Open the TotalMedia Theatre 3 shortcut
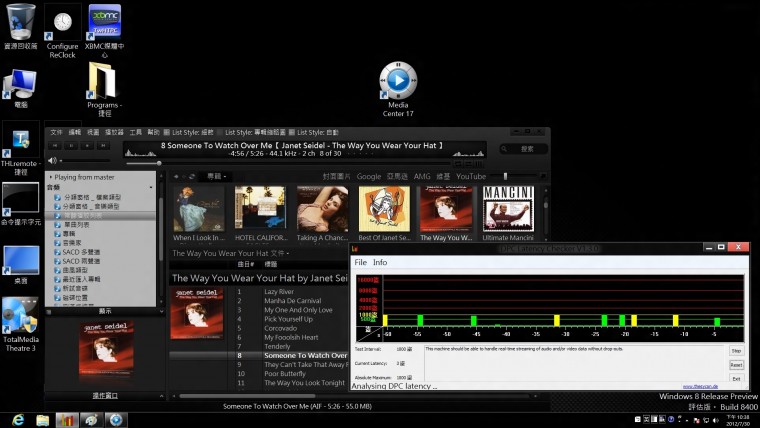The image size is (760, 428). (20, 318)
